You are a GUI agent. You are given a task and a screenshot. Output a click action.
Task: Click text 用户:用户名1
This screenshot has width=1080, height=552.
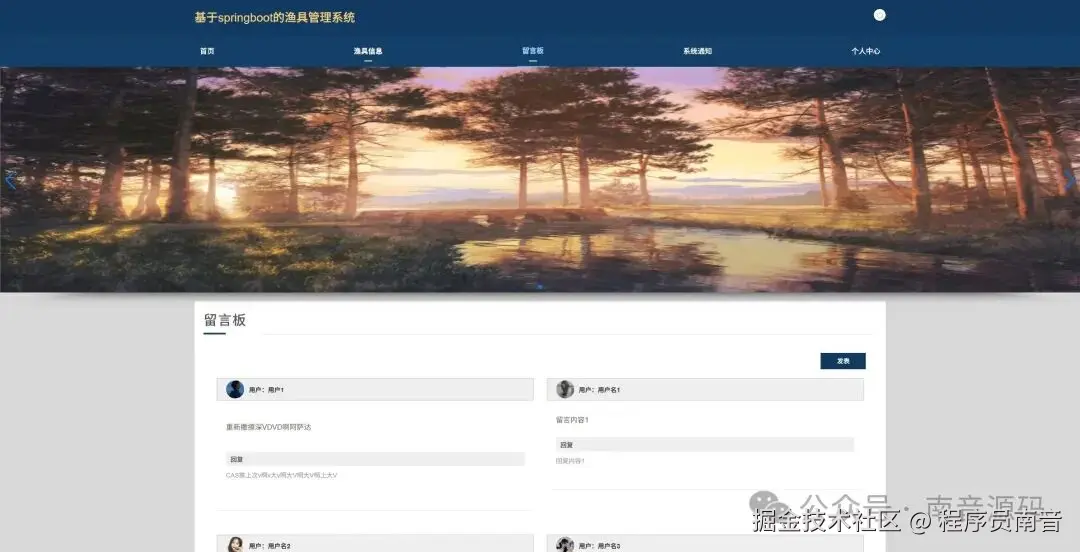pyautogui.click(x=599, y=390)
